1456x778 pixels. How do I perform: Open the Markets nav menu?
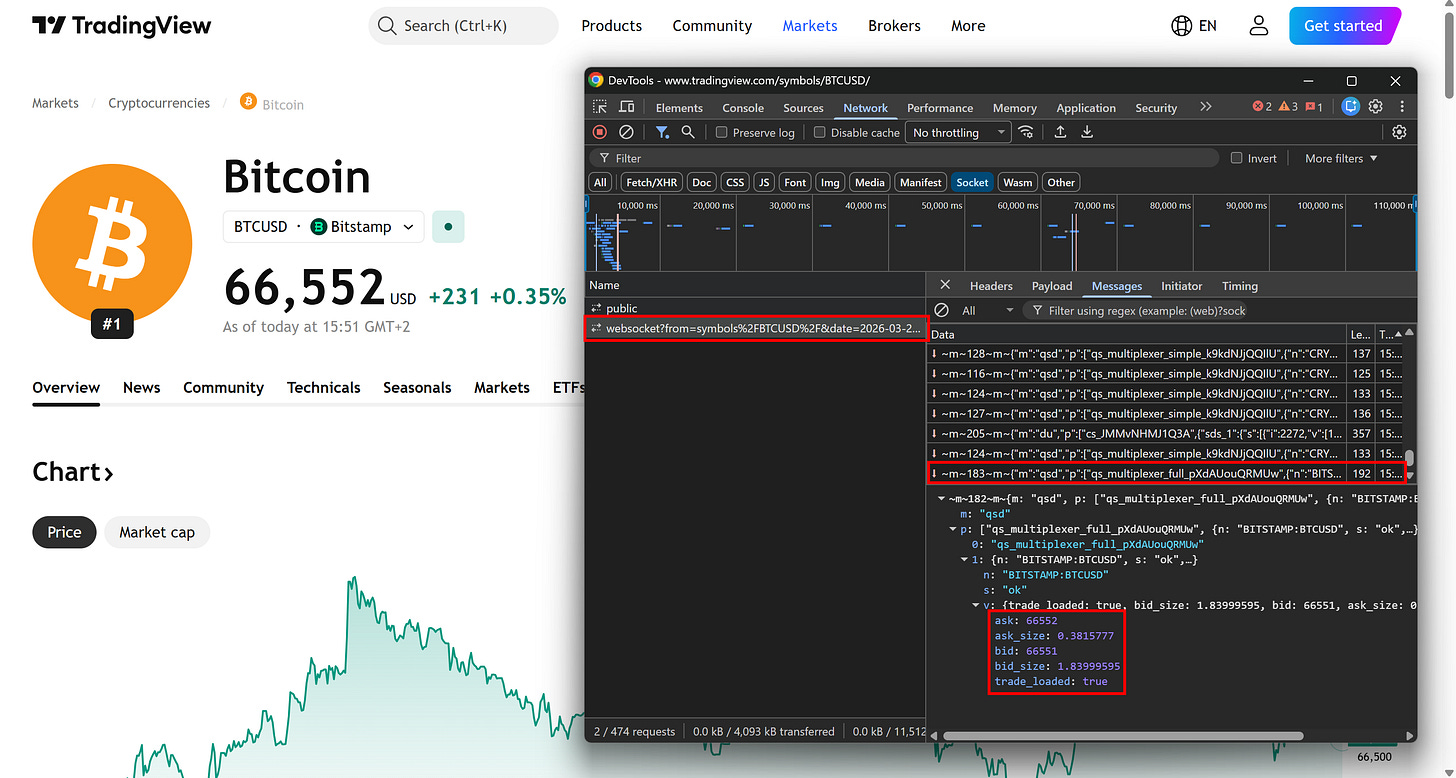click(810, 26)
